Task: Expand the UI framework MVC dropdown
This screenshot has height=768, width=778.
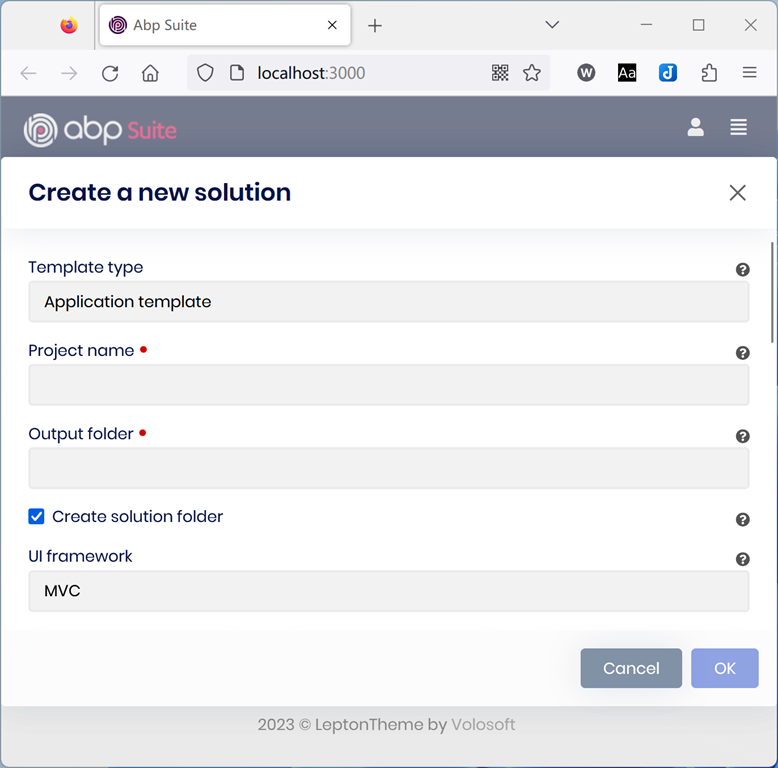Action: [x=388, y=591]
